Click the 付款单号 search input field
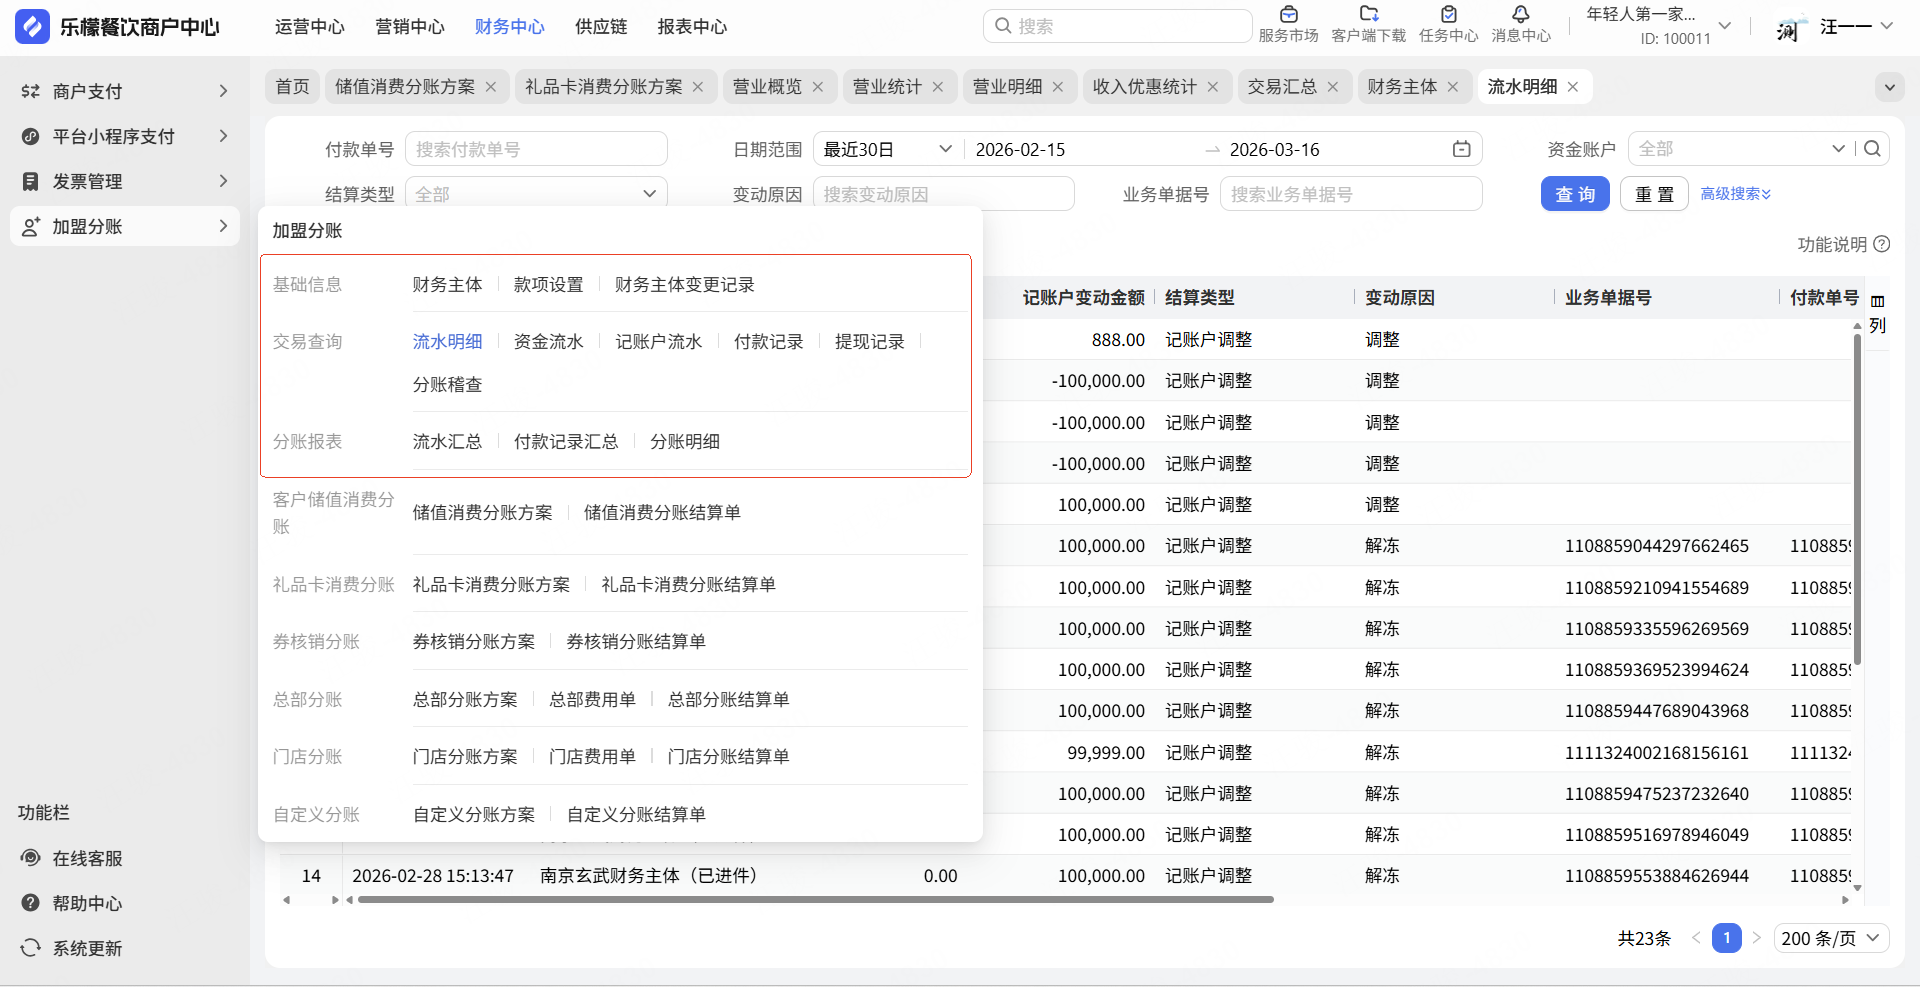Image resolution: width=1920 pixels, height=987 pixels. click(536, 149)
